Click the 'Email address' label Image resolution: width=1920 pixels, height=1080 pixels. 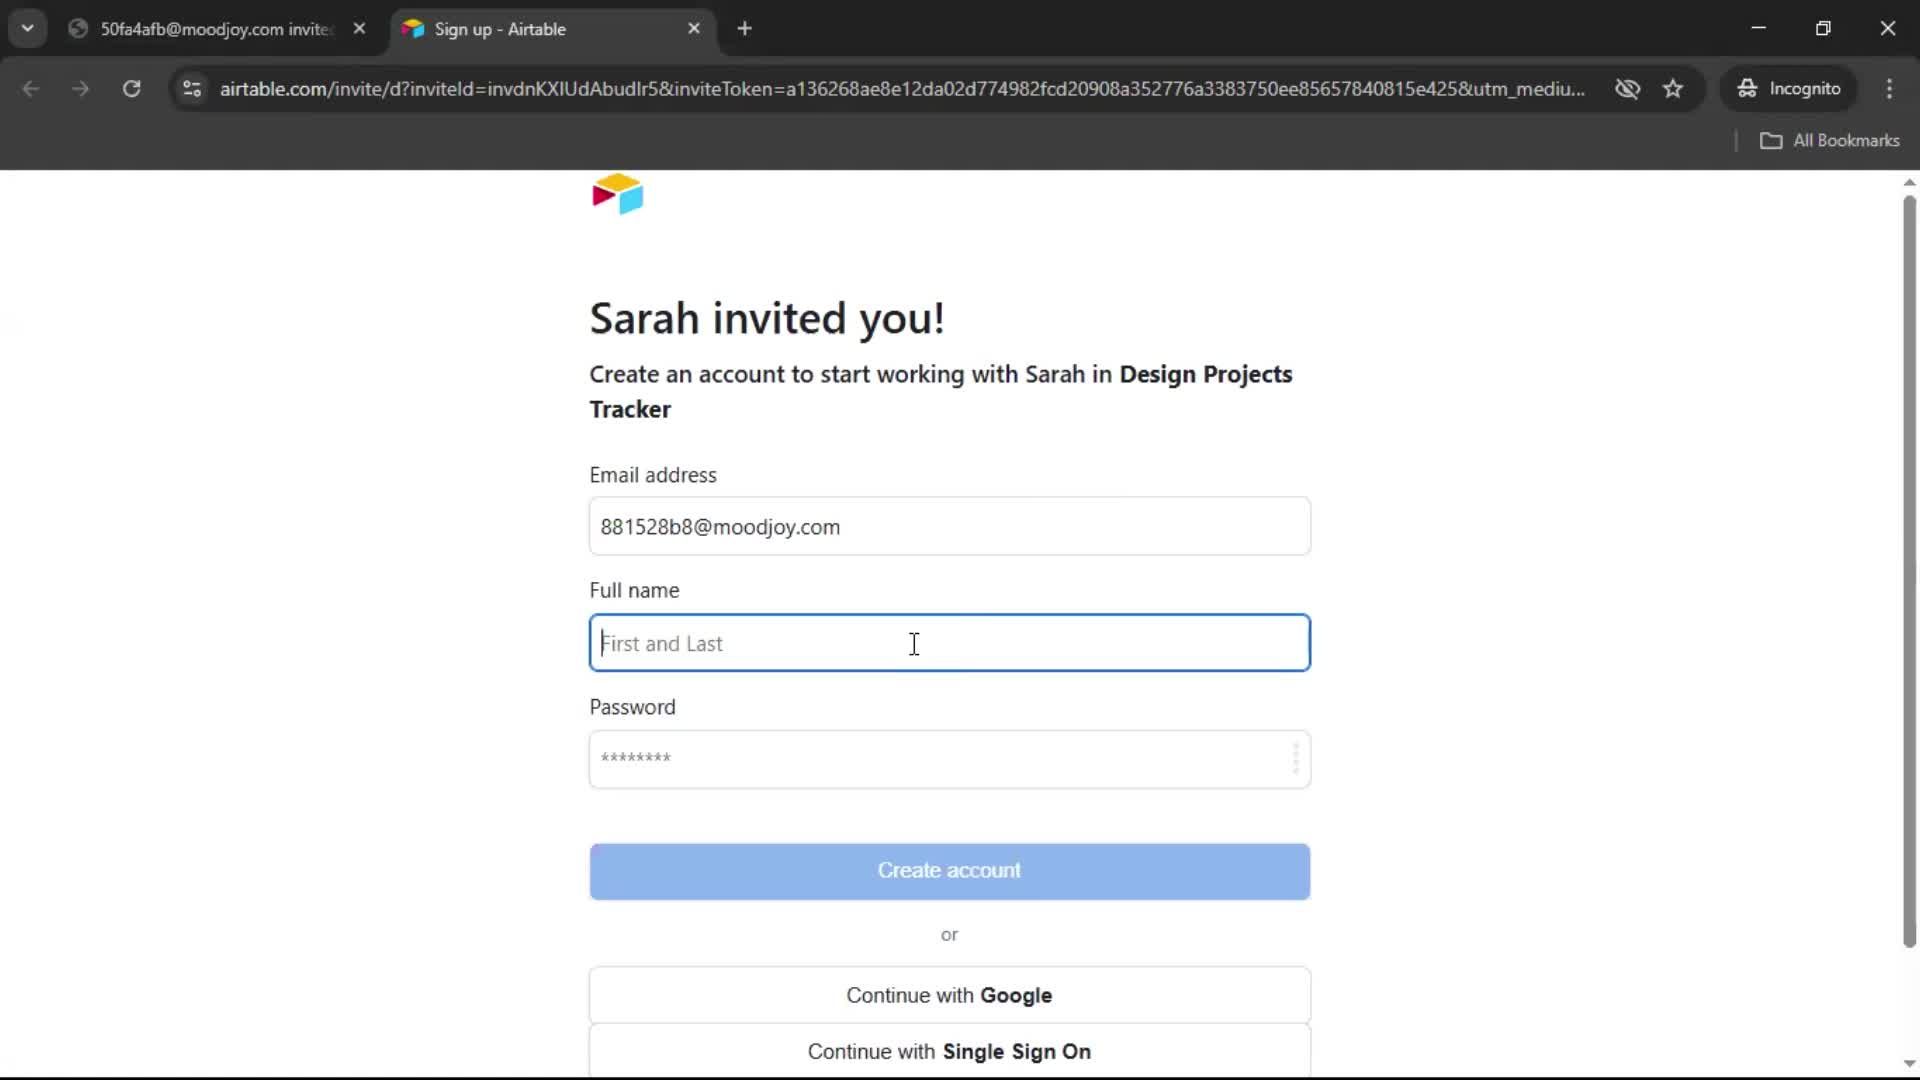click(653, 475)
